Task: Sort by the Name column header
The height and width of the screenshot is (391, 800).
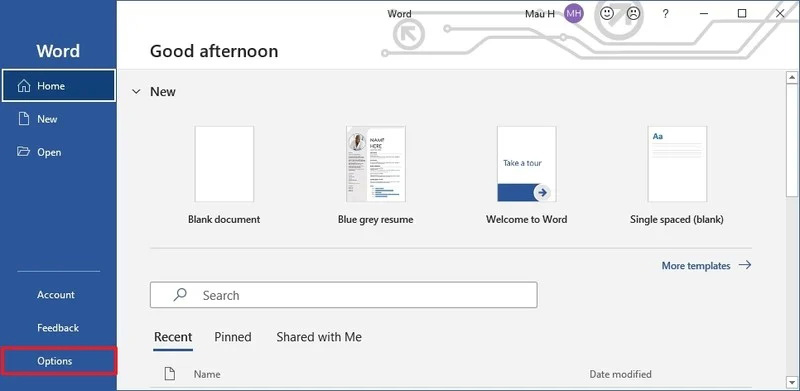Action: (x=207, y=374)
